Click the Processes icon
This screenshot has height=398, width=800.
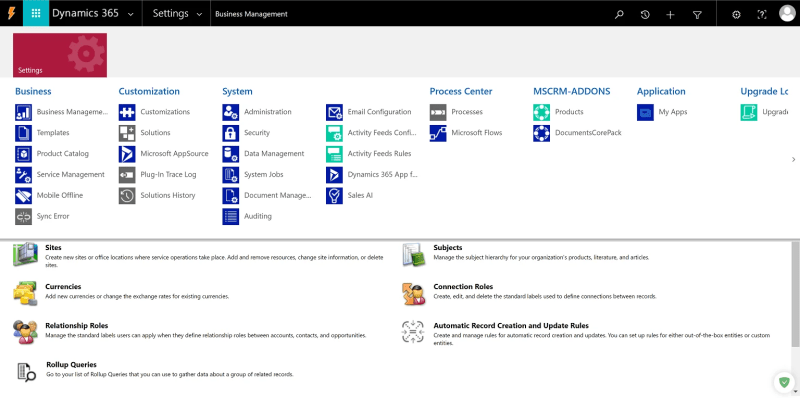tap(438, 112)
